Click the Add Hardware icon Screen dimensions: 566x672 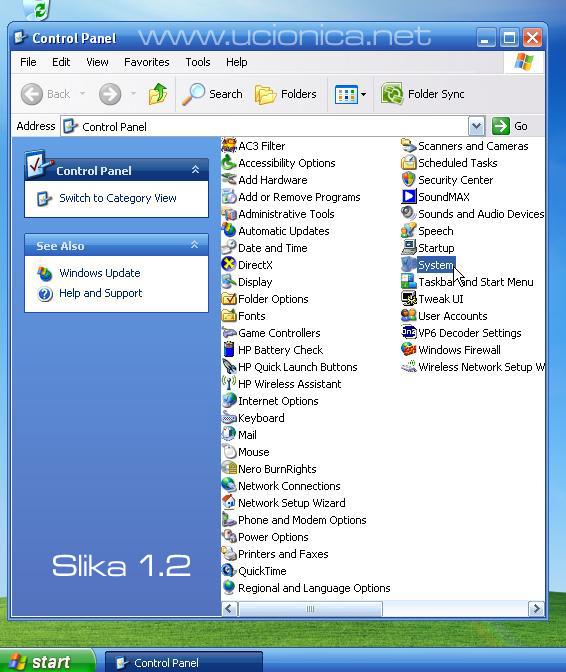click(x=229, y=180)
